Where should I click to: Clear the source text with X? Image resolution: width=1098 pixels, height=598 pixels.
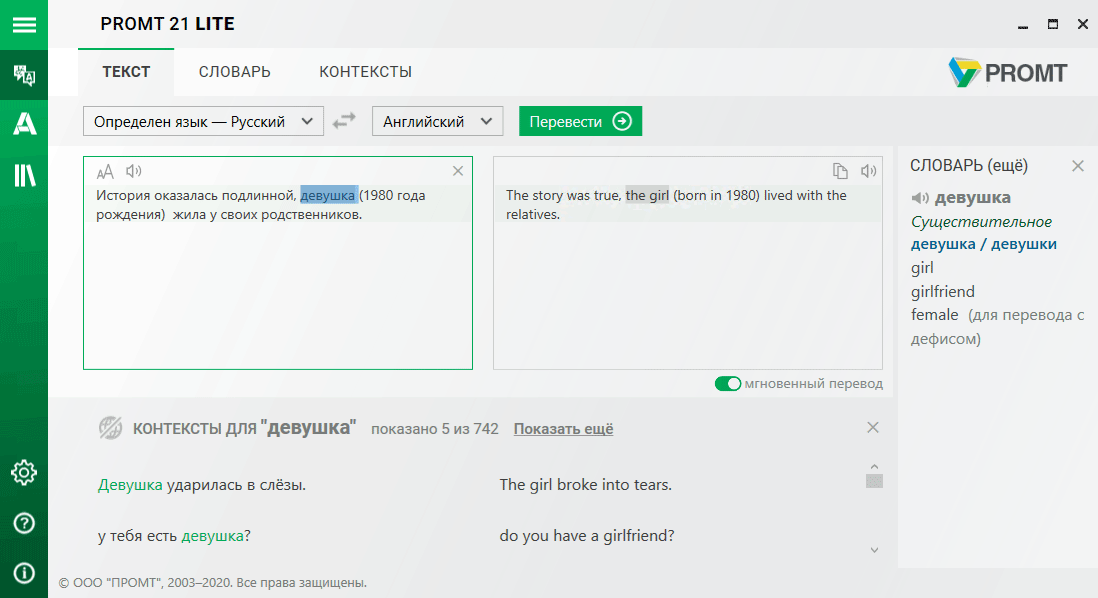(458, 171)
